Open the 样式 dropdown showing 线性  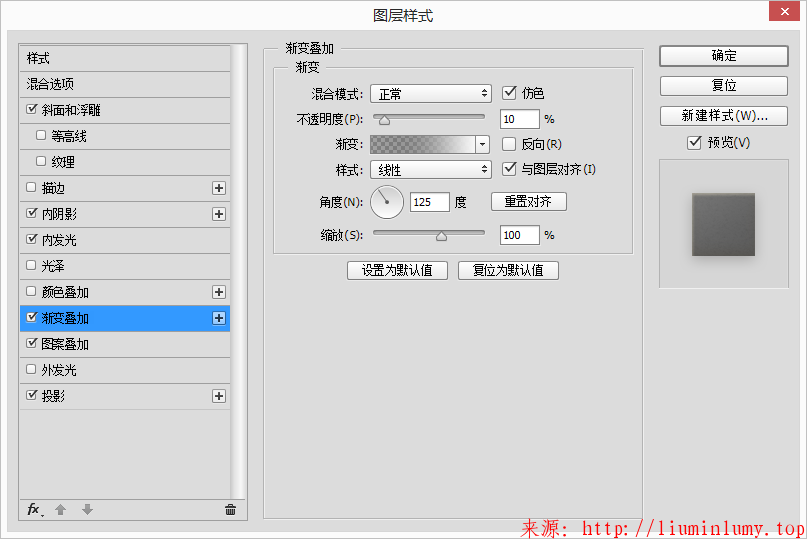coord(431,169)
